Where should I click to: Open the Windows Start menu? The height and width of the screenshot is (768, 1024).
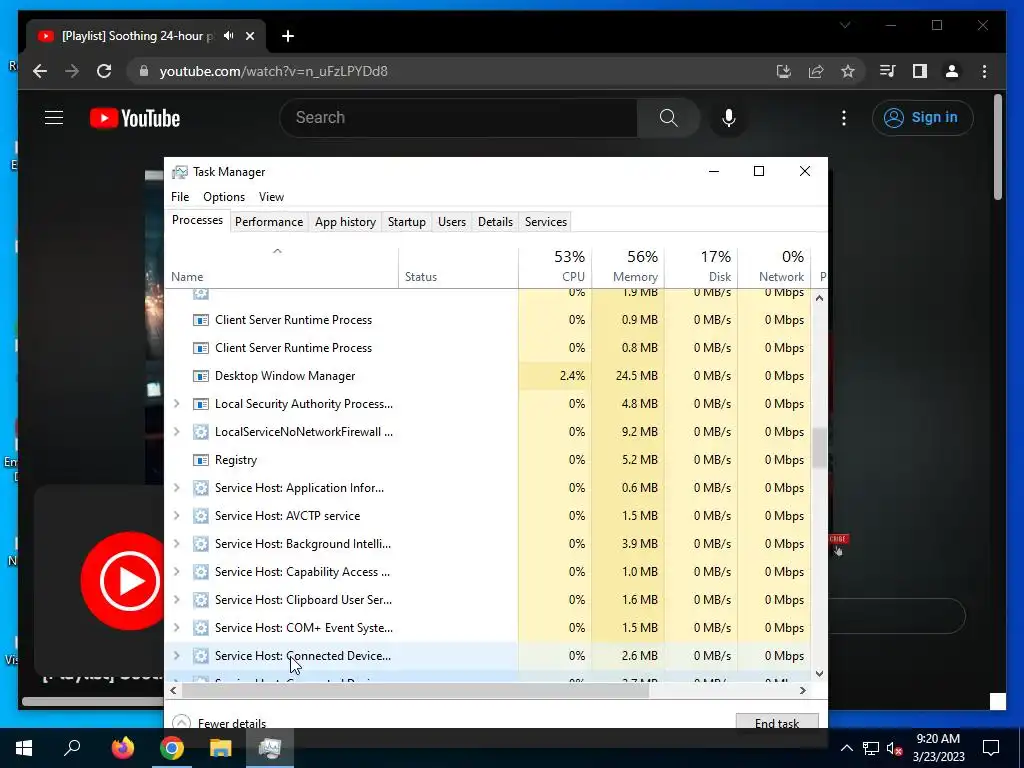pos(24,748)
